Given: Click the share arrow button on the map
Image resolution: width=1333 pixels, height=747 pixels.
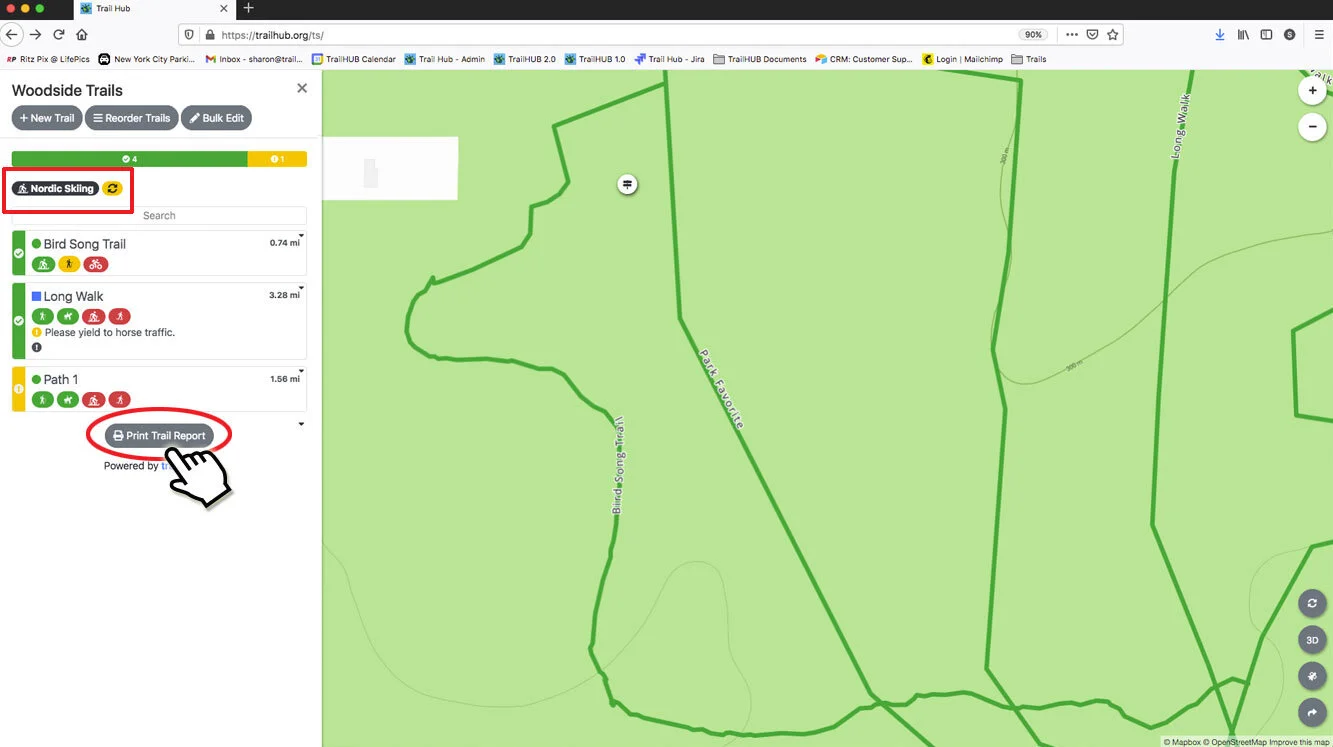Looking at the screenshot, I should (x=1312, y=712).
